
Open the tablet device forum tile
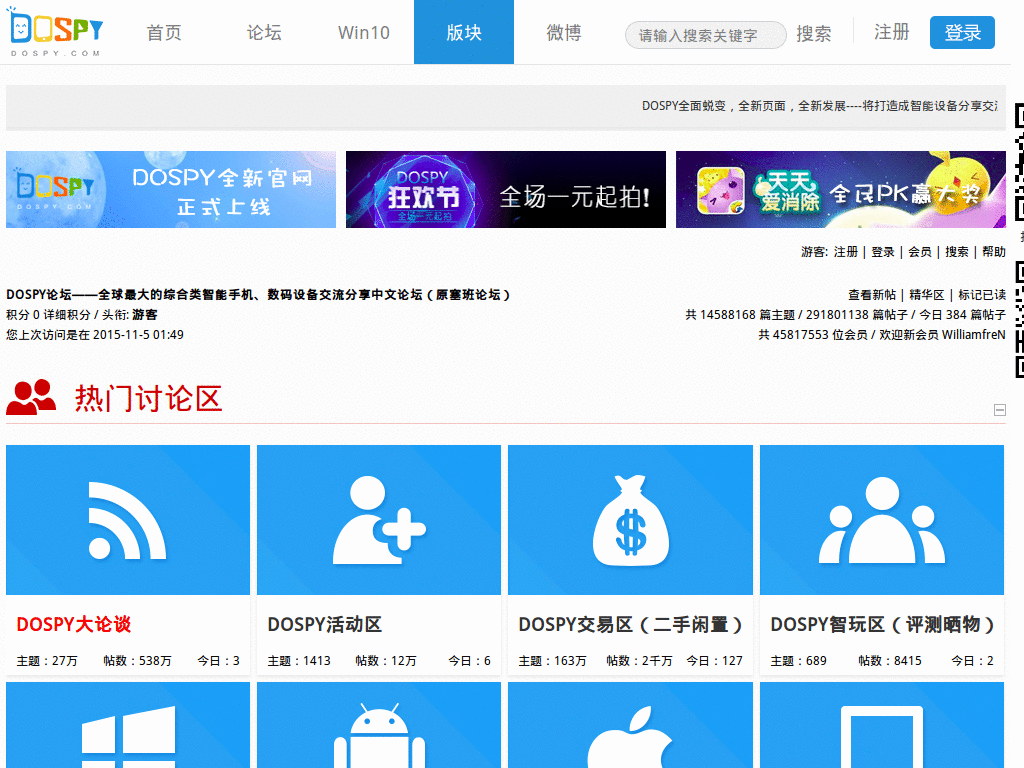click(x=882, y=725)
